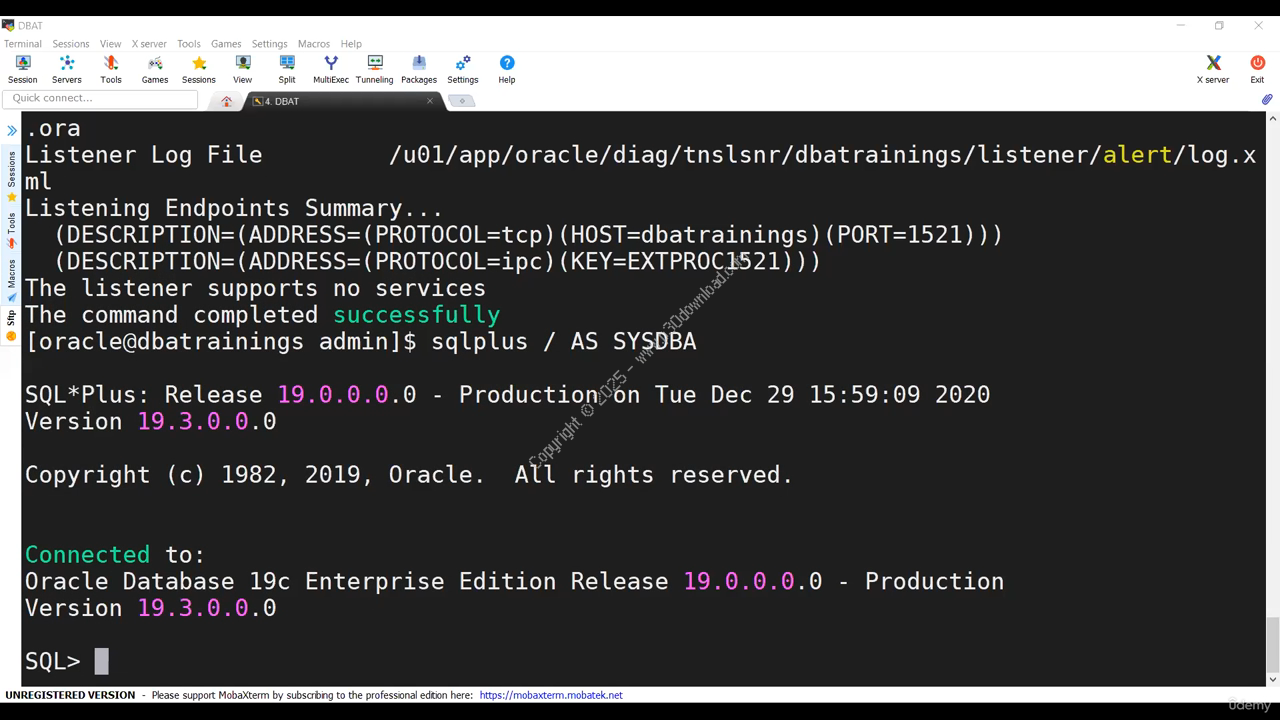Open the Macros sidebar tab
The width and height of the screenshot is (1280, 720).
pyautogui.click(x=11, y=280)
